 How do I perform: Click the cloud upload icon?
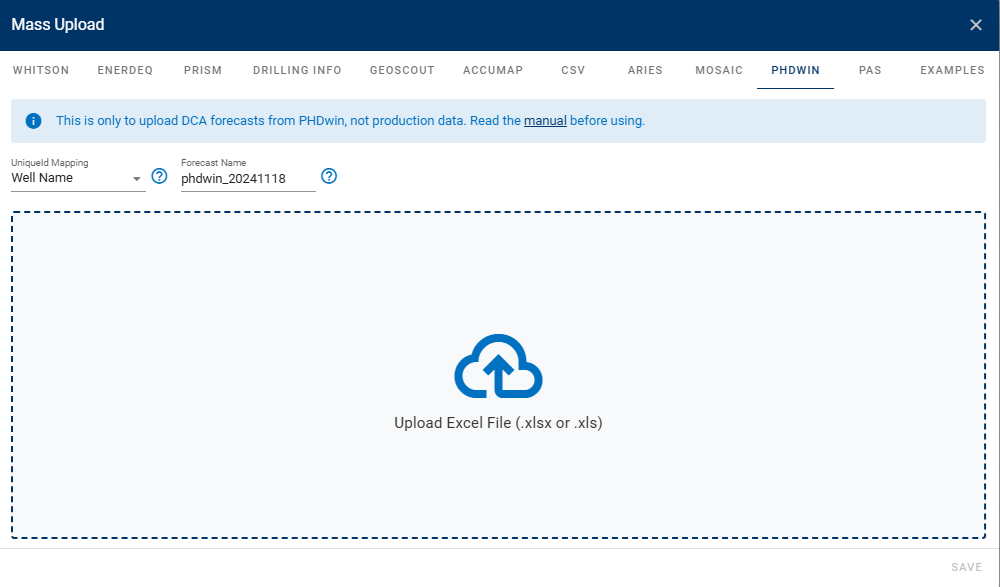(498, 366)
